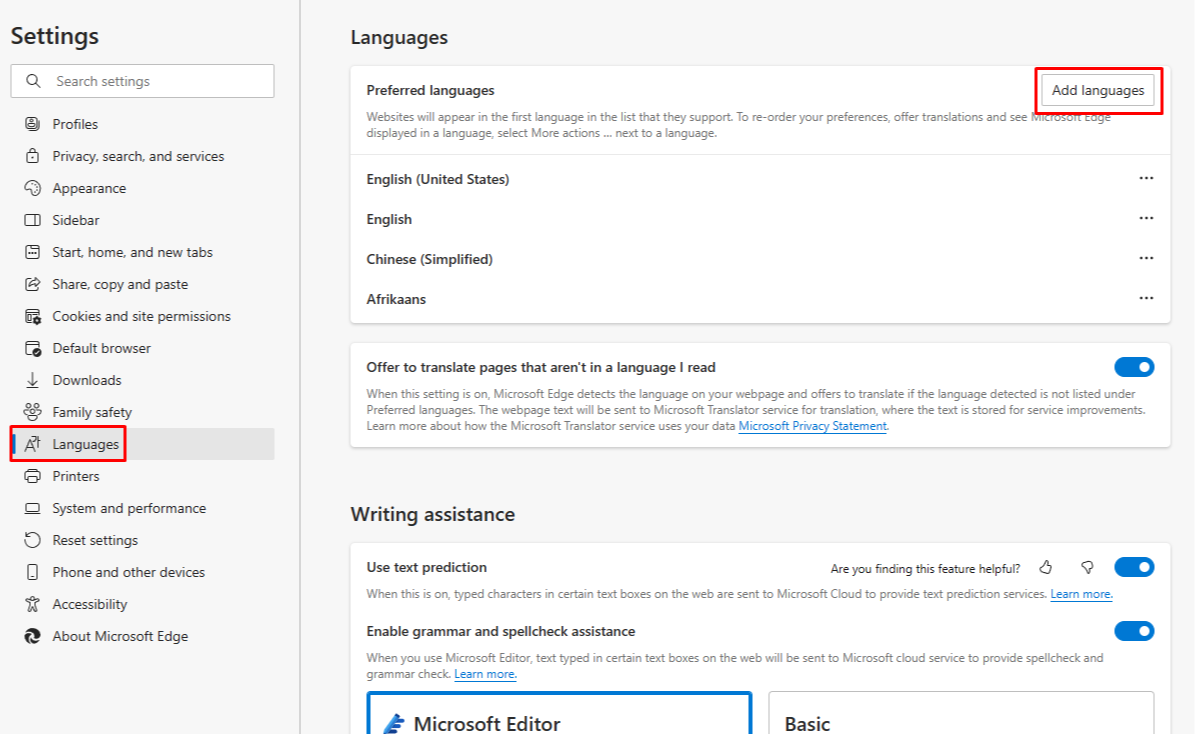The height and width of the screenshot is (734, 1195).
Task: Select the Basic spellcheck option card
Action: pos(961,713)
